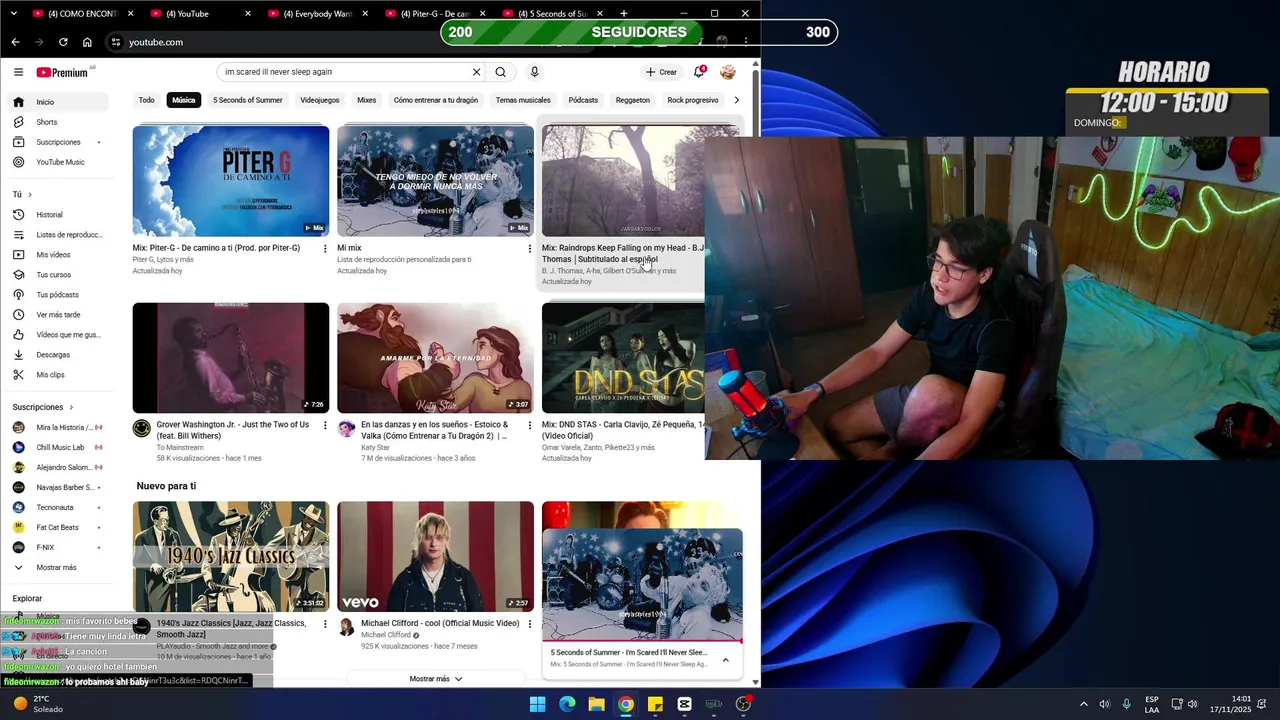This screenshot has width=1280, height=720.
Task: Select the Reggaeton filter chip
Action: tap(633, 100)
